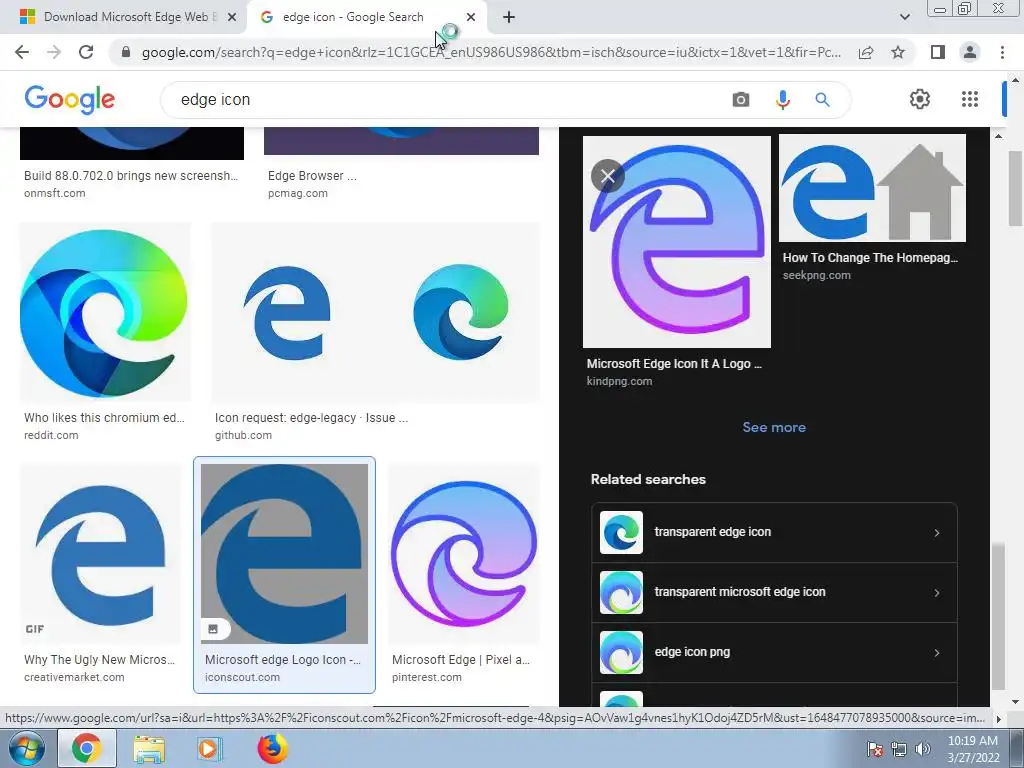1024x768 pixels.
Task: Click the Google logo
Action: tap(69, 99)
